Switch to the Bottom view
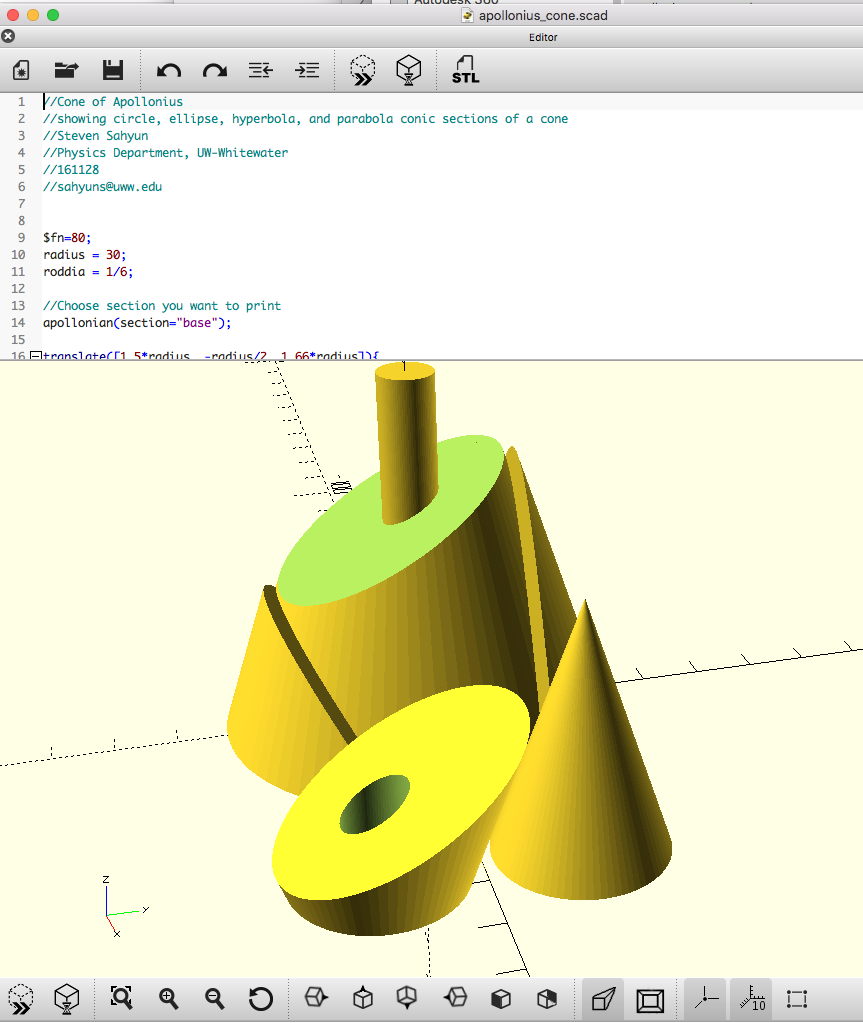863x1023 pixels. click(x=407, y=998)
